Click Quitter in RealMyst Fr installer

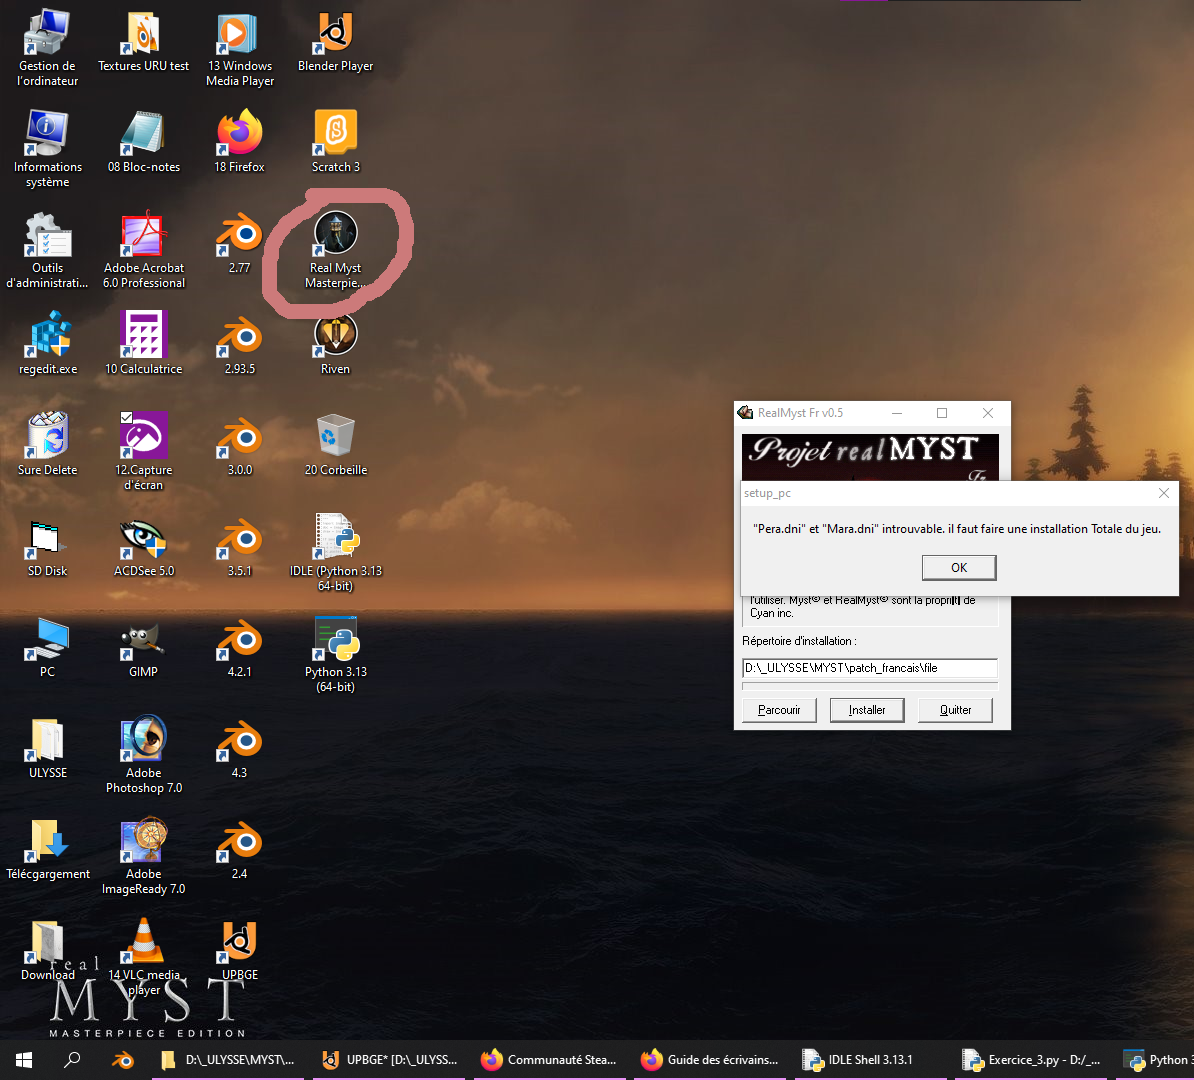click(955, 710)
